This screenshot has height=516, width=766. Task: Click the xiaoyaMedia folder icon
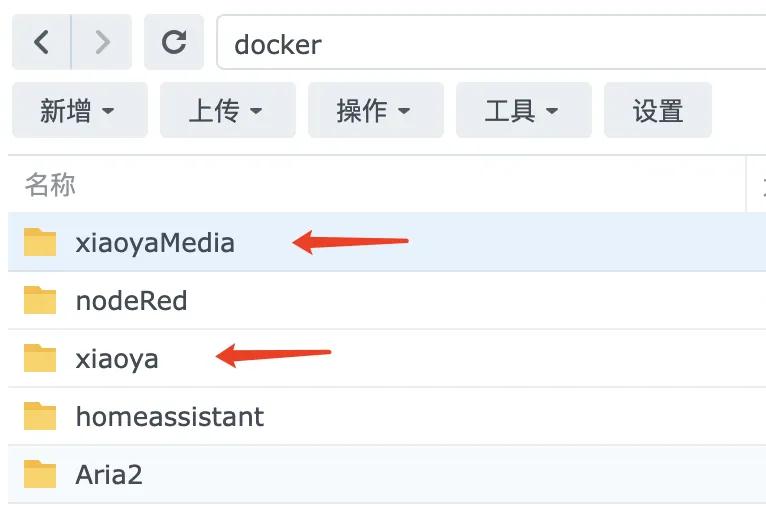[x=40, y=242]
